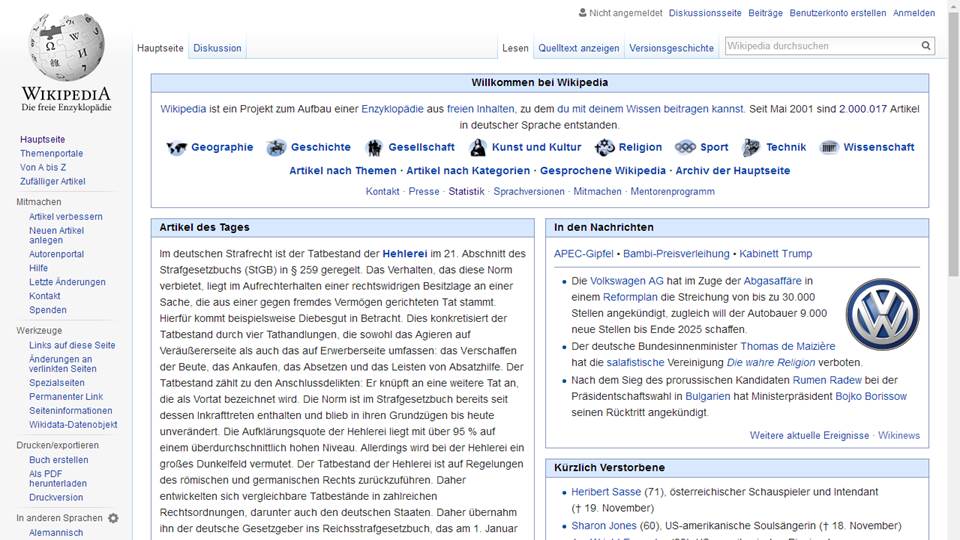Image resolution: width=960 pixels, height=540 pixels.
Task: Click the Alemannisch language link
Action: click(x=56, y=533)
